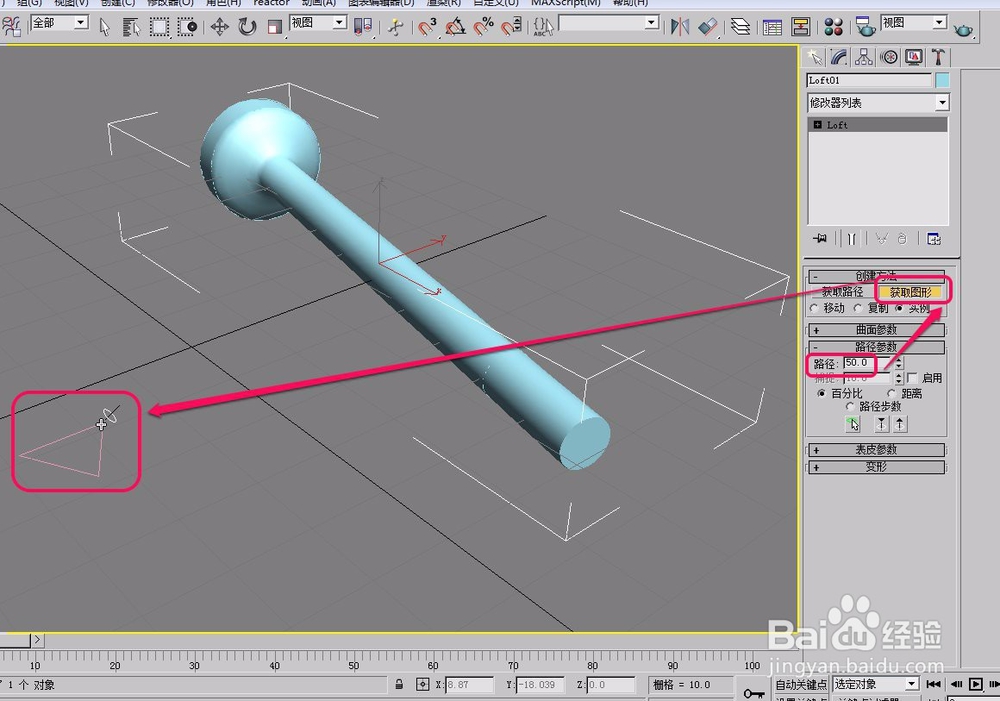This screenshot has width=1000, height=701.
Task: Click the Next Shape icon
Action: 899,424
